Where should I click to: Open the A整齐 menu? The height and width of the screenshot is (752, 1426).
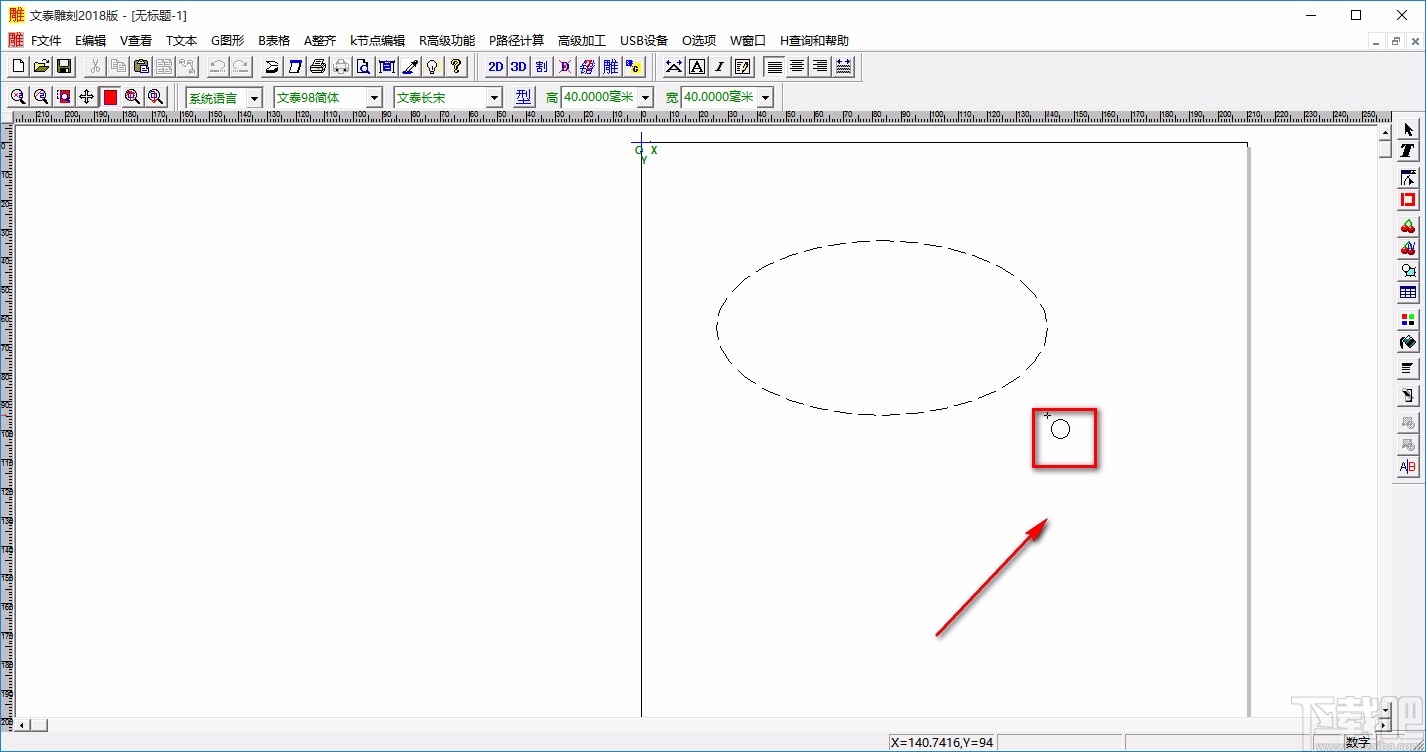point(320,41)
